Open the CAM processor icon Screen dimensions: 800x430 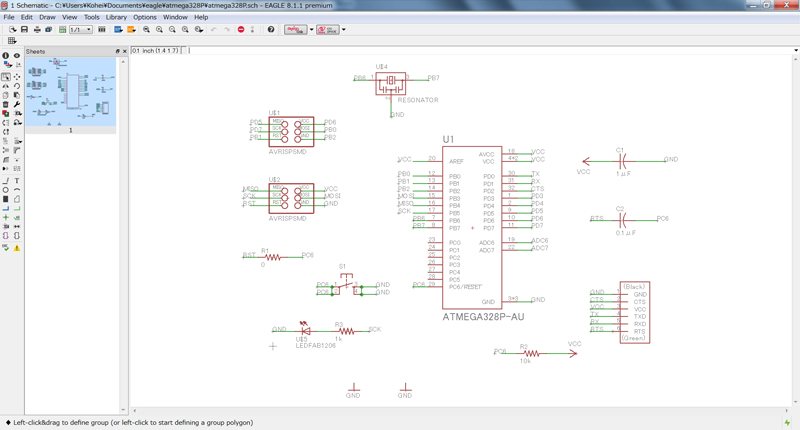[x=48, y=30]
